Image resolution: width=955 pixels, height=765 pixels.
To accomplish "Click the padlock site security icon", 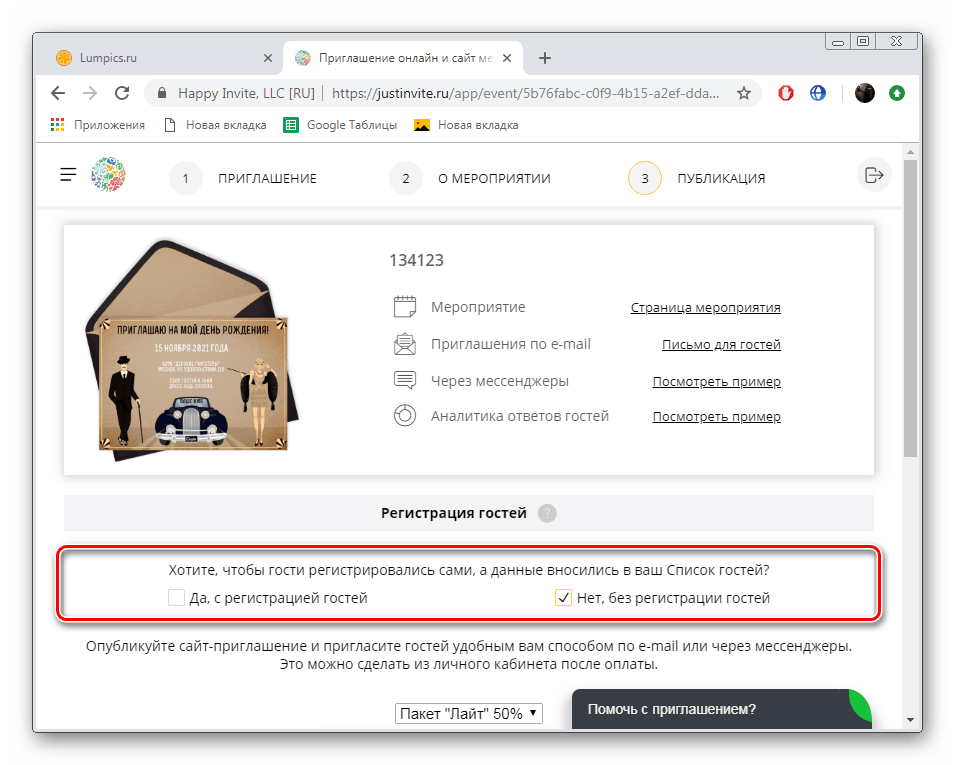I will click(161, 93).
